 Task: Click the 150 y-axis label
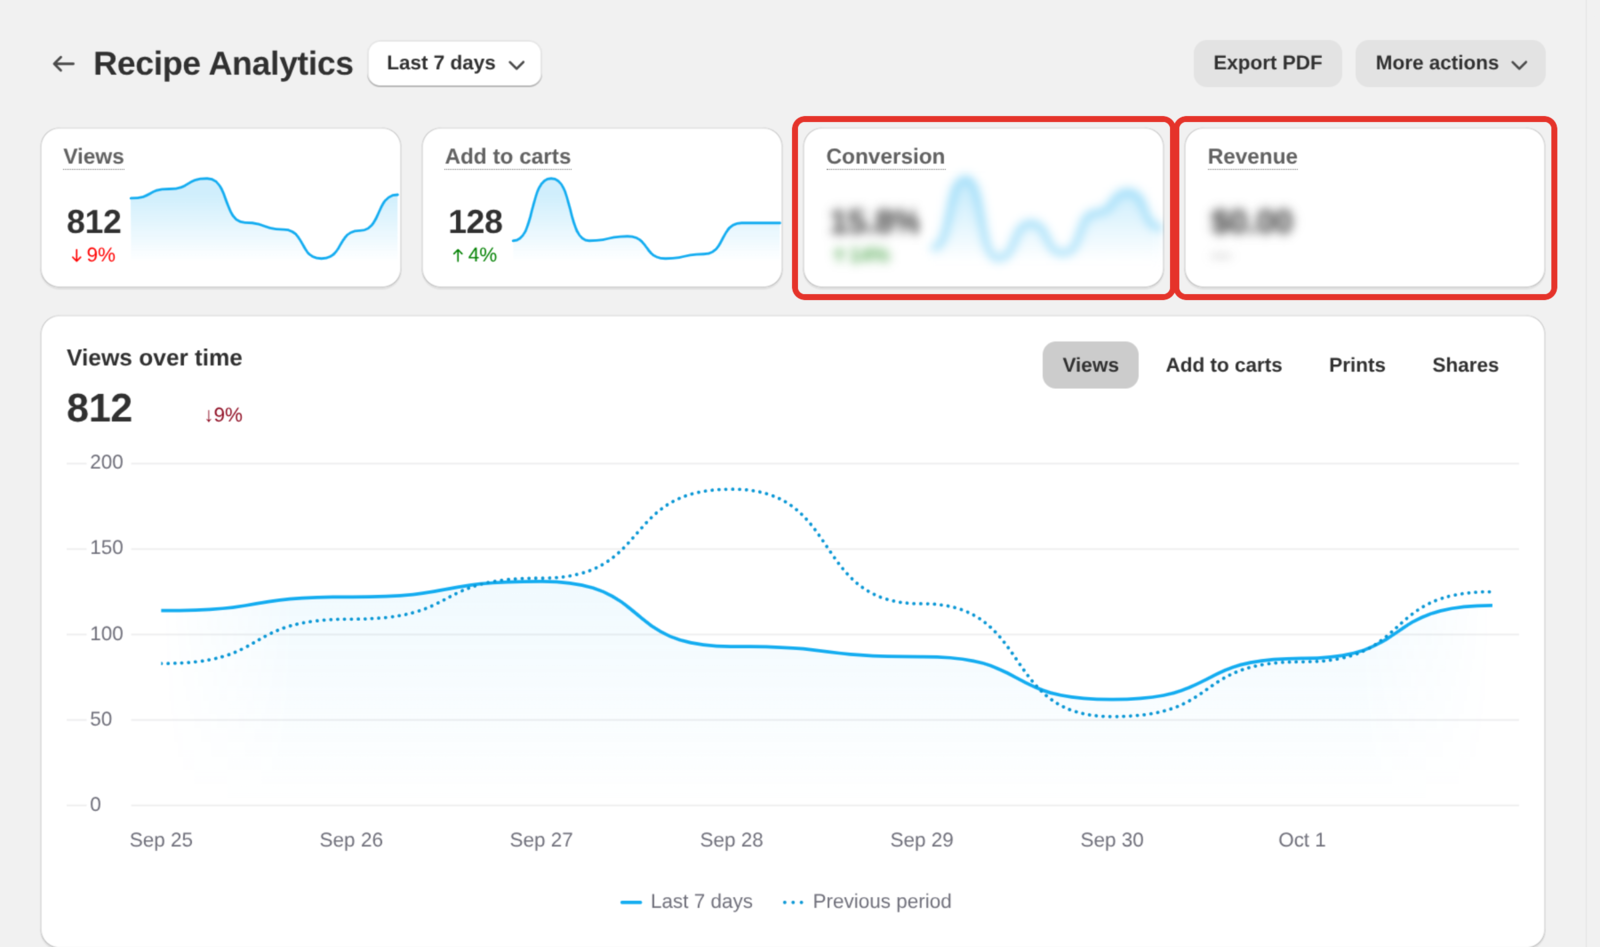click(x=106, y=548)
